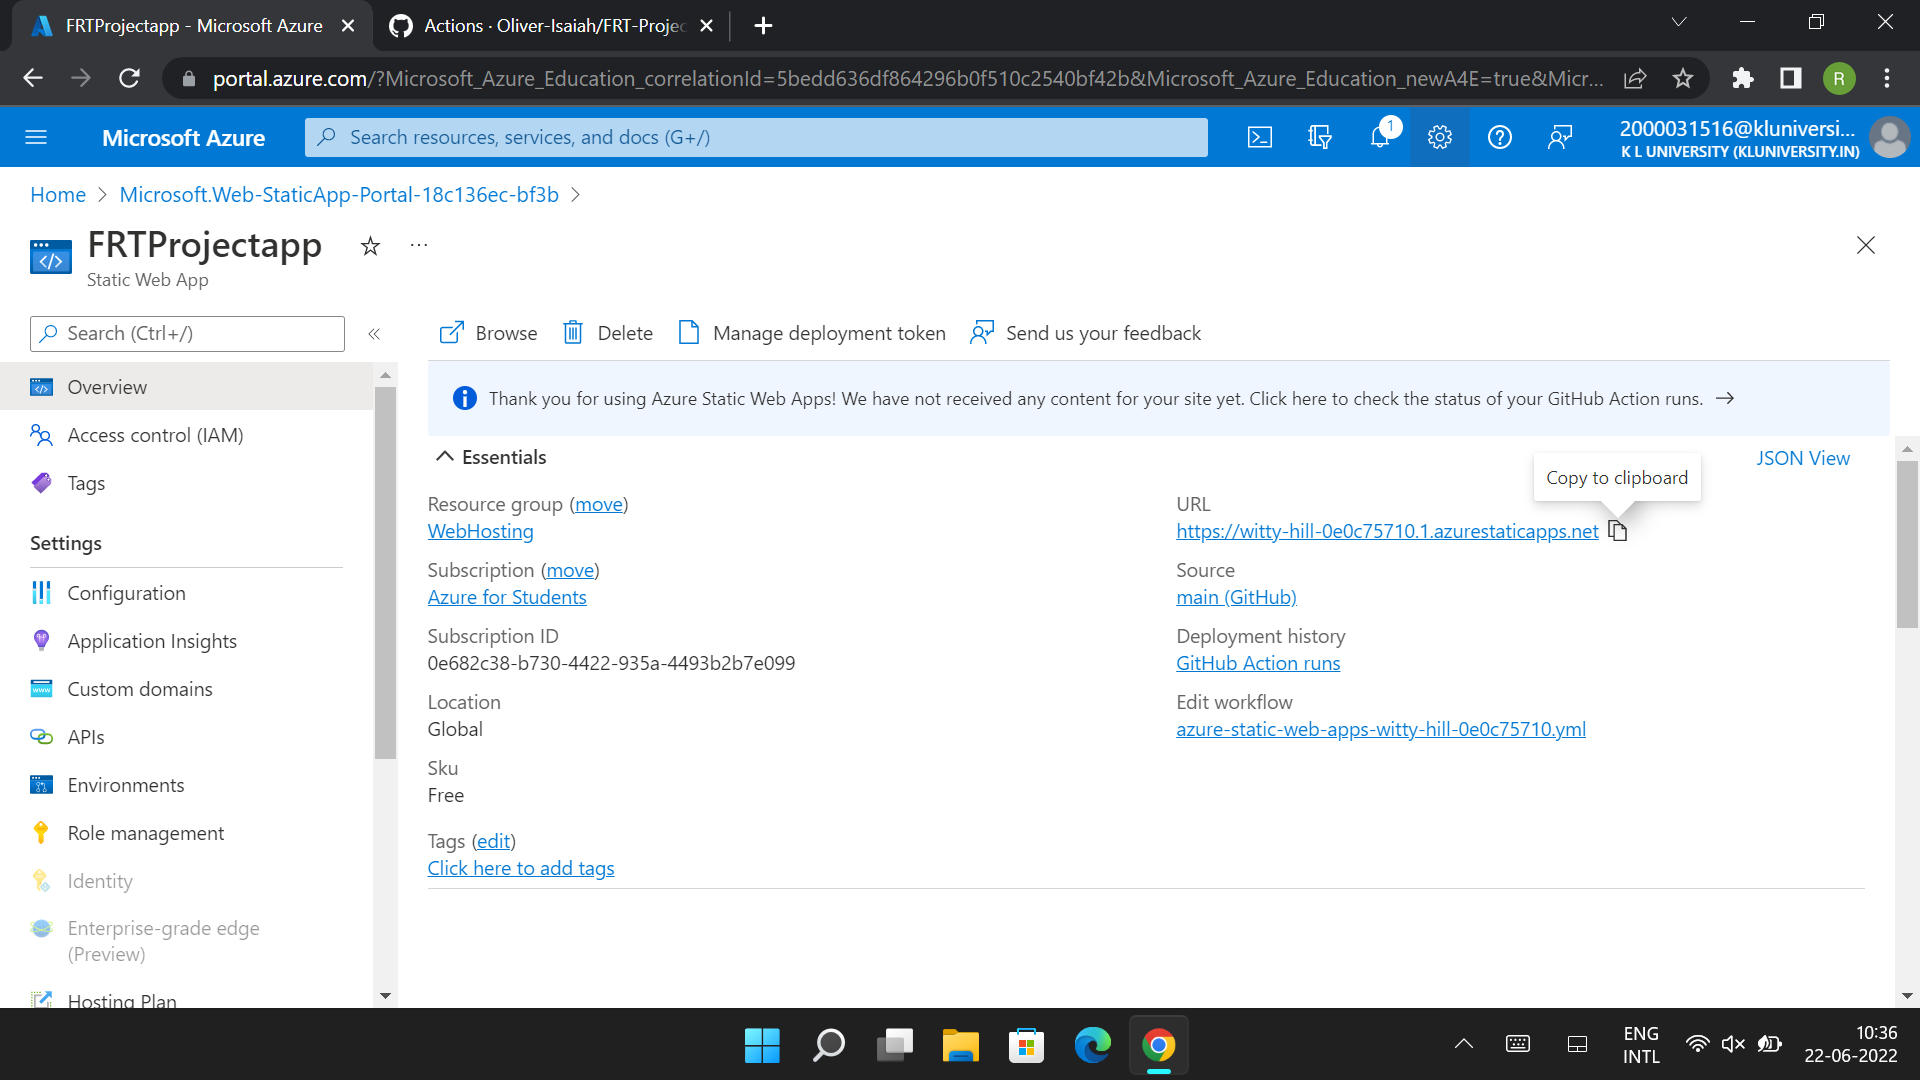Open the witty-hill azurestaticapps URL
The width and height of the screenshot is (1920, 1080).
(1387, 531)
